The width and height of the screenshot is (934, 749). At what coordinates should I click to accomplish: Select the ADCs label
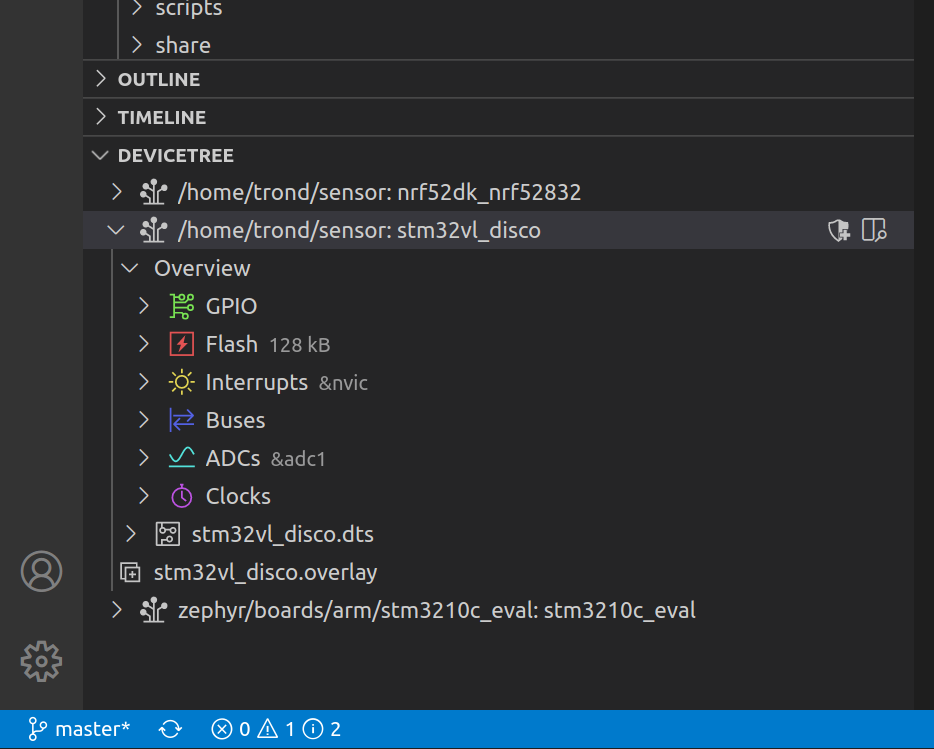click(233, 458)
